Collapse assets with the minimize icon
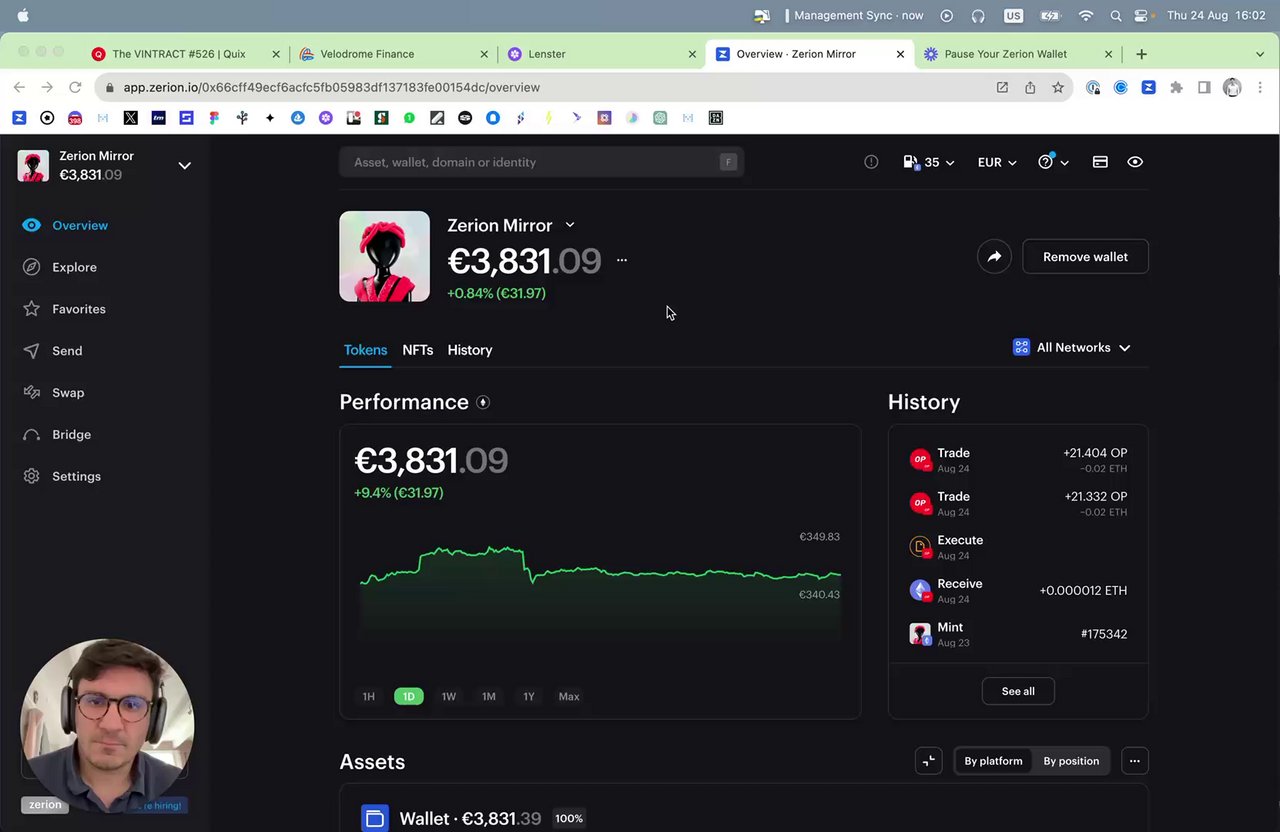This screenshot has height=832, width=1280. click(929, 761)
